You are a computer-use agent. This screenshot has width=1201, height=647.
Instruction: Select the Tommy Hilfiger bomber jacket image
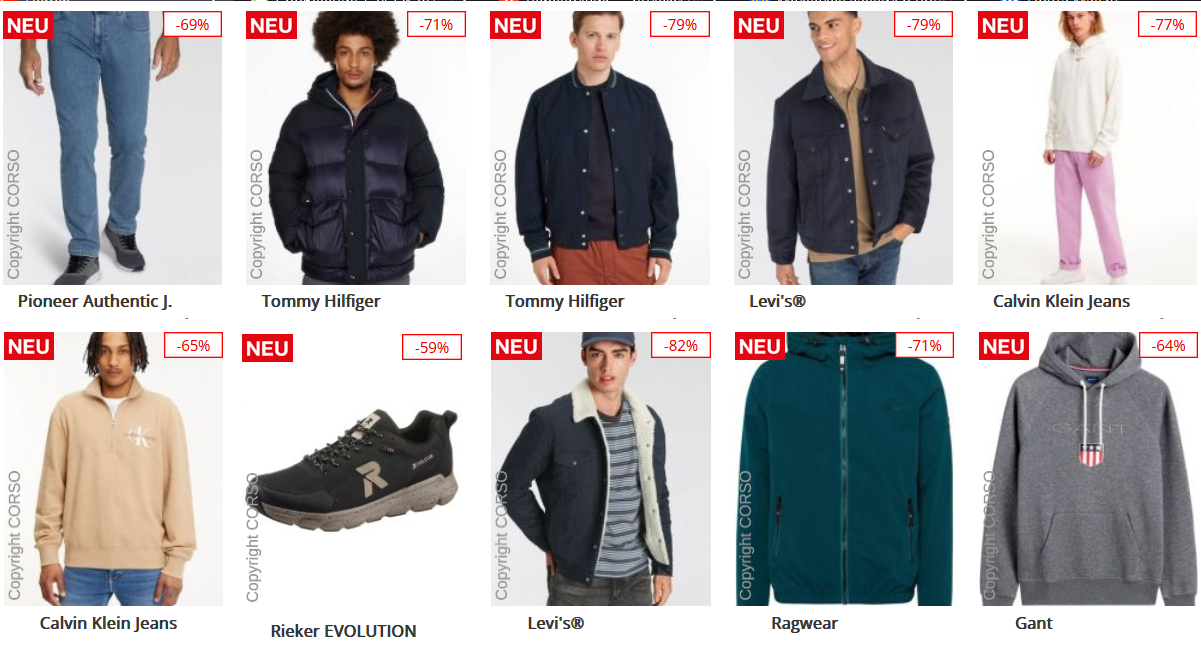click(x=599, y=148)
